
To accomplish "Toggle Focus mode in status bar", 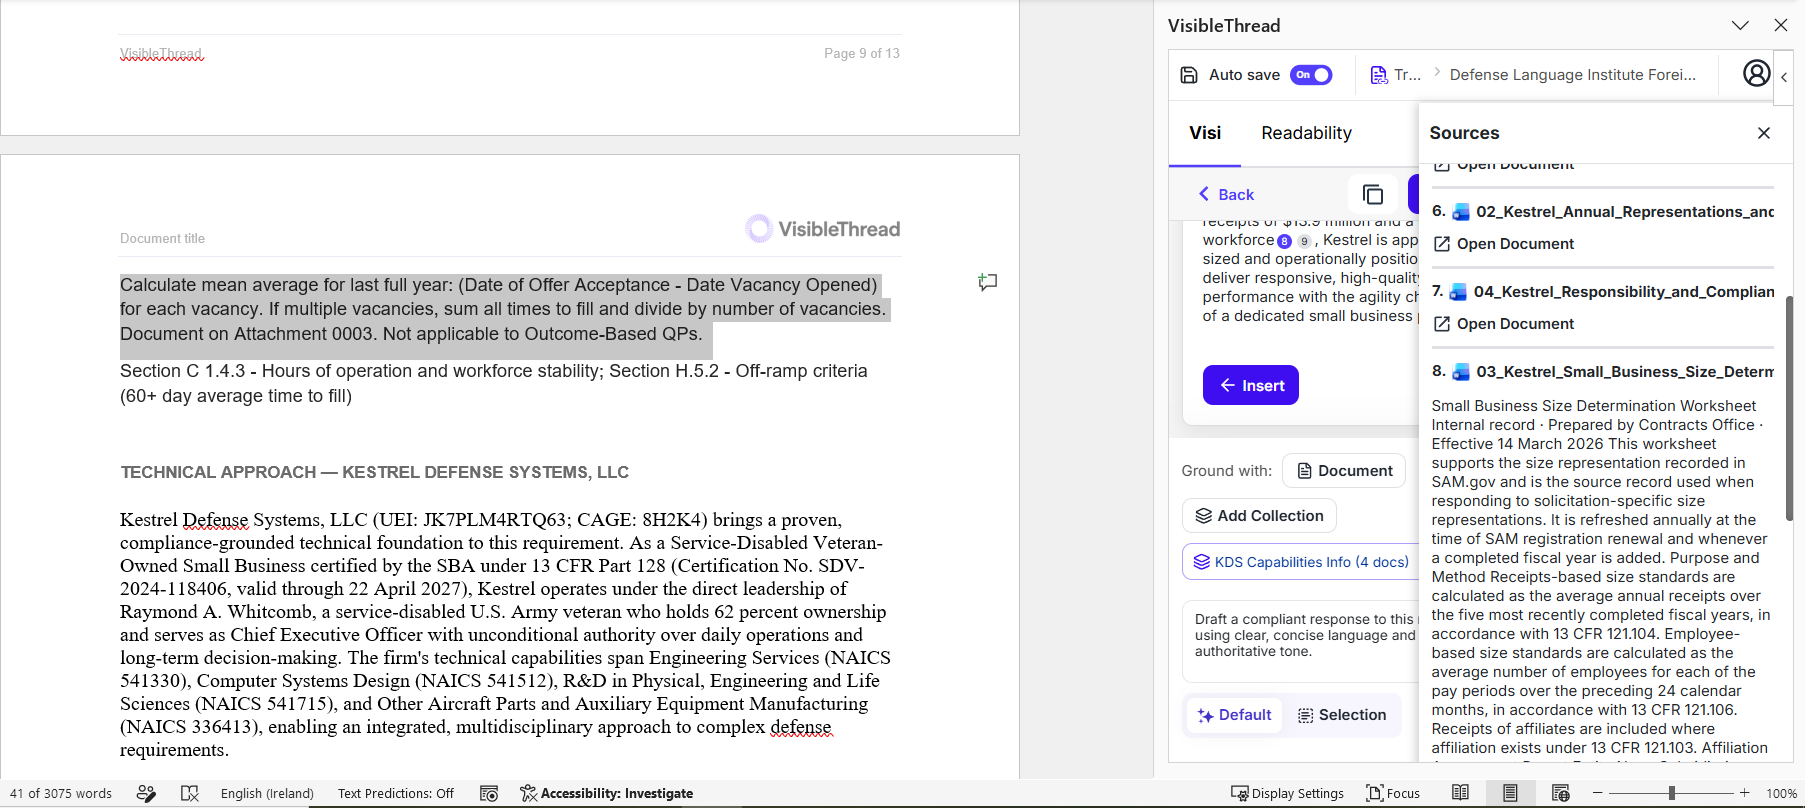I will 1393,793.
